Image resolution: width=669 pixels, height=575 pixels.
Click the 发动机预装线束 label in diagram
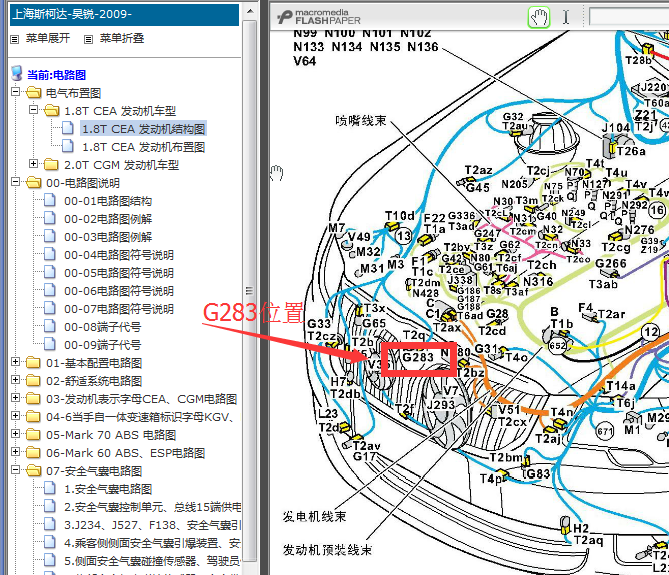click(327, 550)
